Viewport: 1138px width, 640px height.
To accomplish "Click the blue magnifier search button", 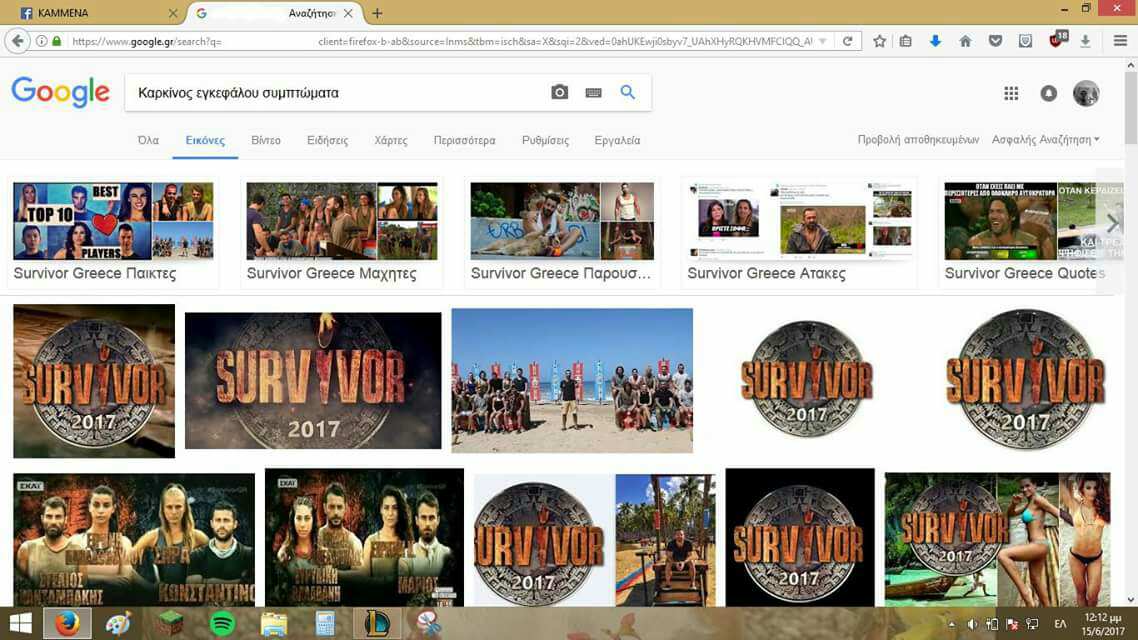I will tap(627, 92).
